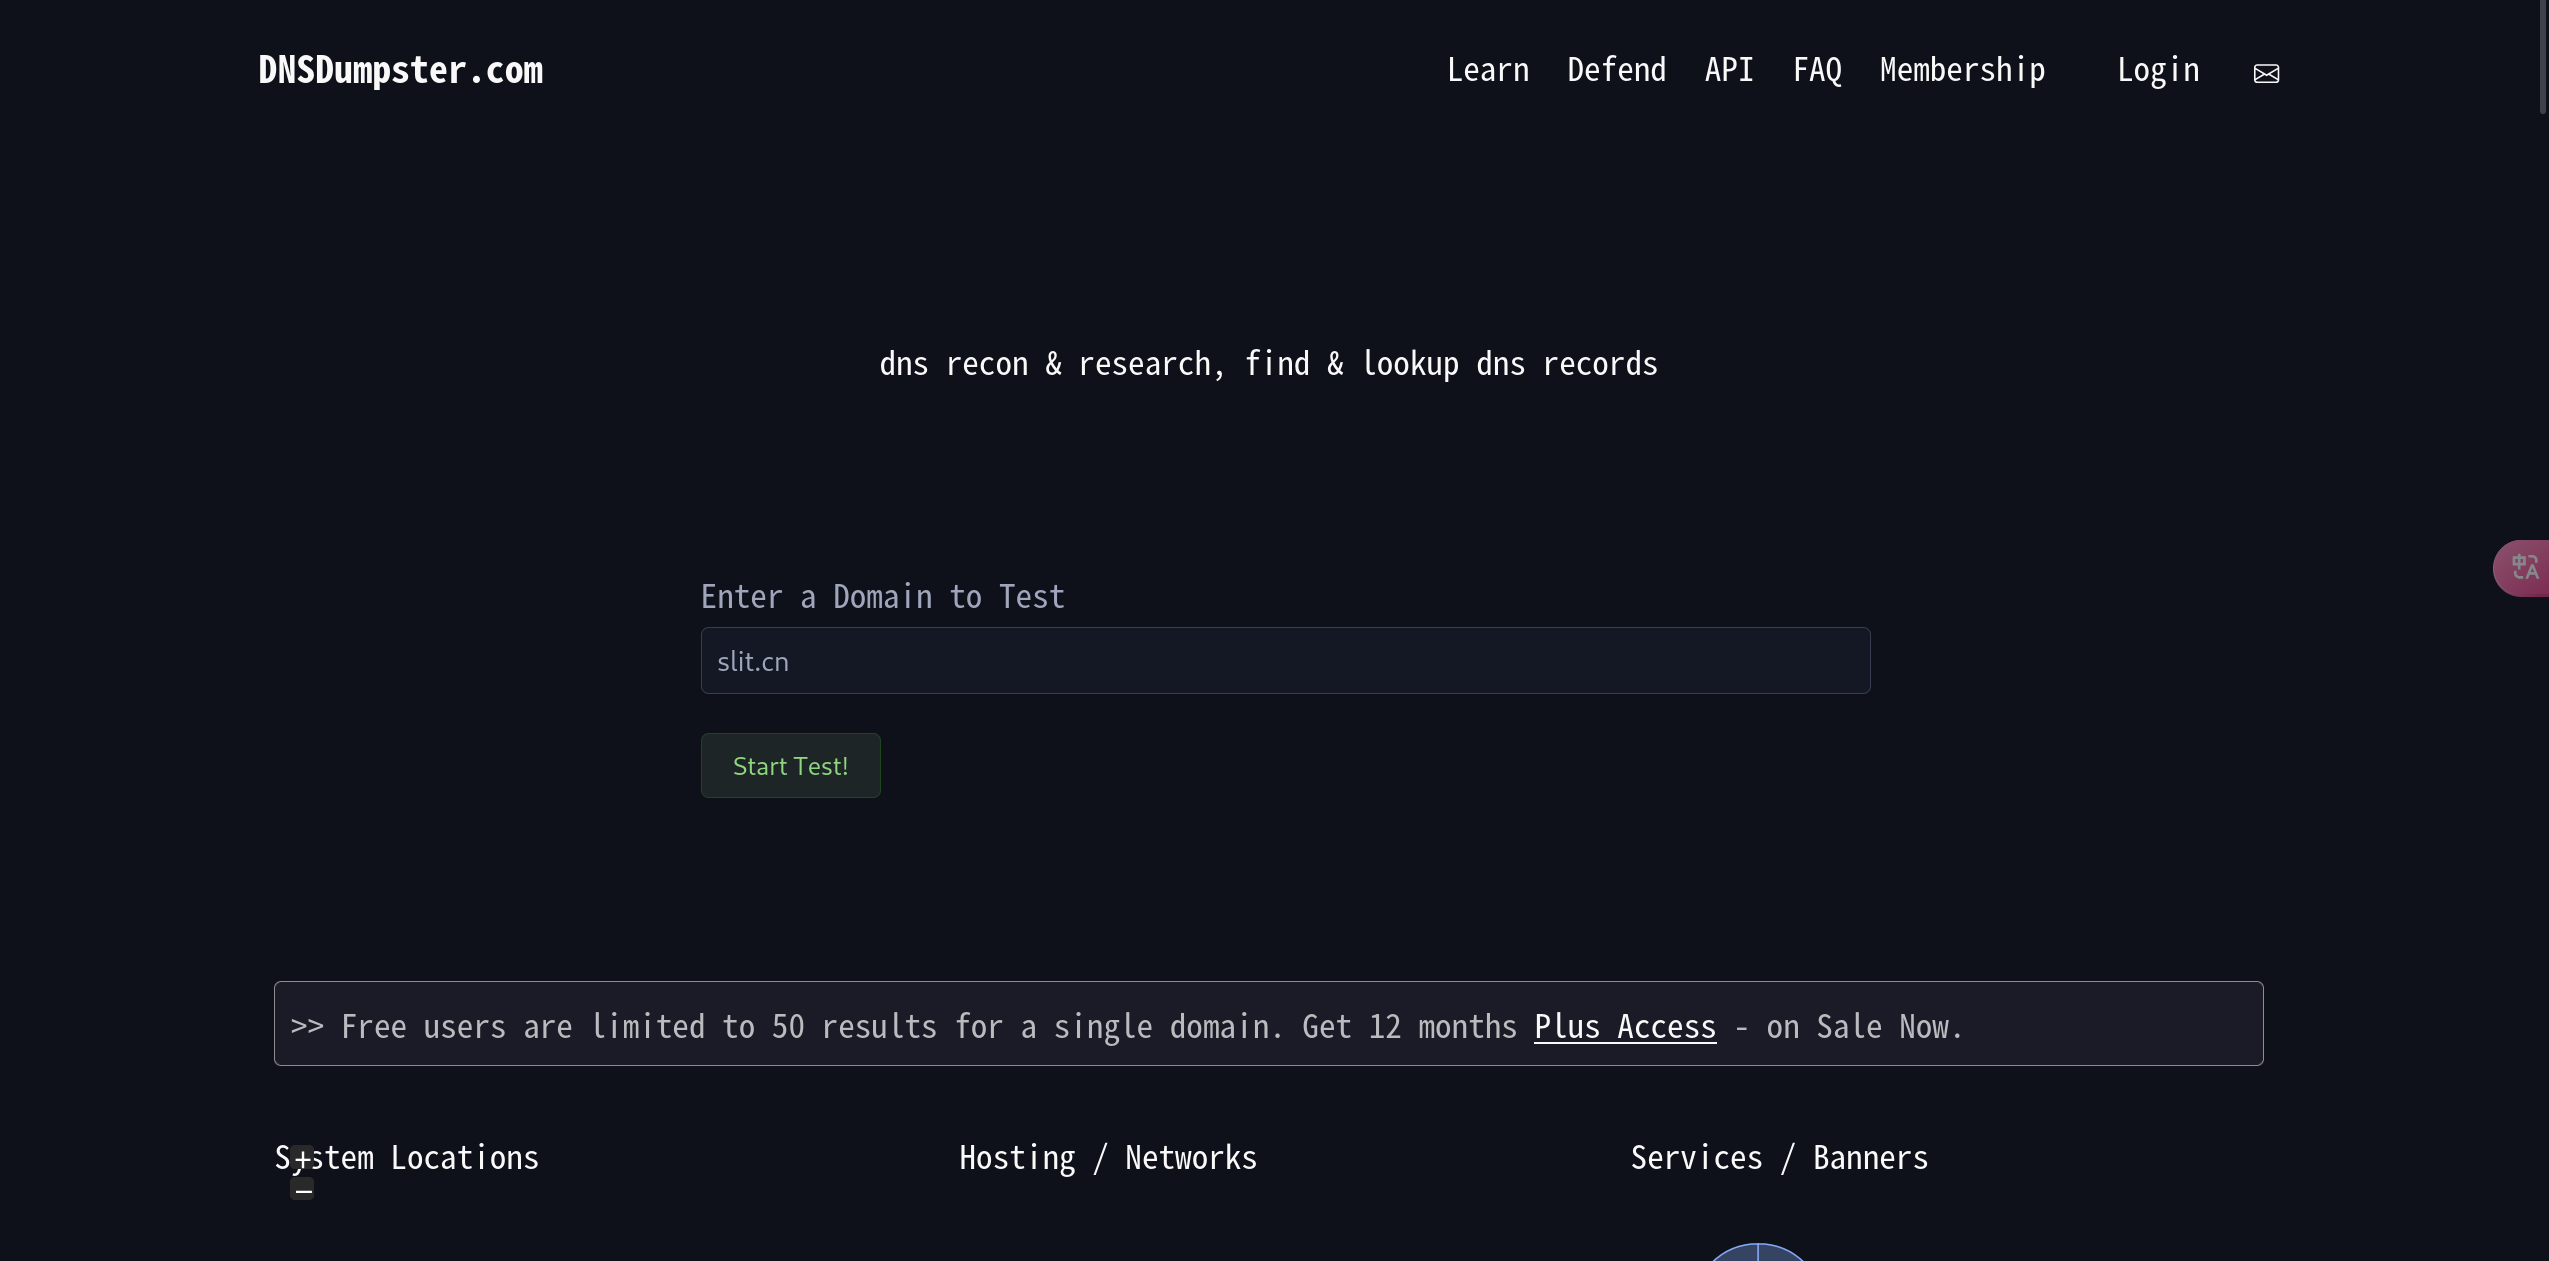
Task: Open the FAQ page
Action: click(x=1816, y=70)
